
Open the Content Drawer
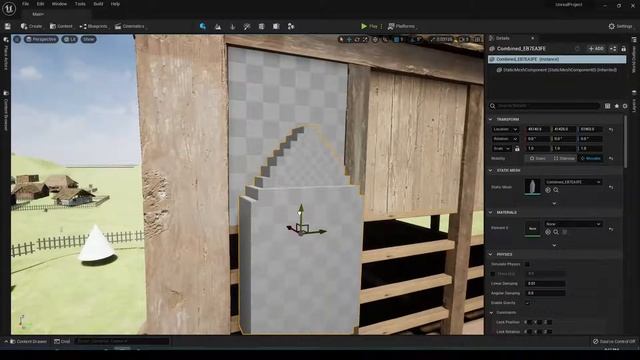(x=28, y=341)
